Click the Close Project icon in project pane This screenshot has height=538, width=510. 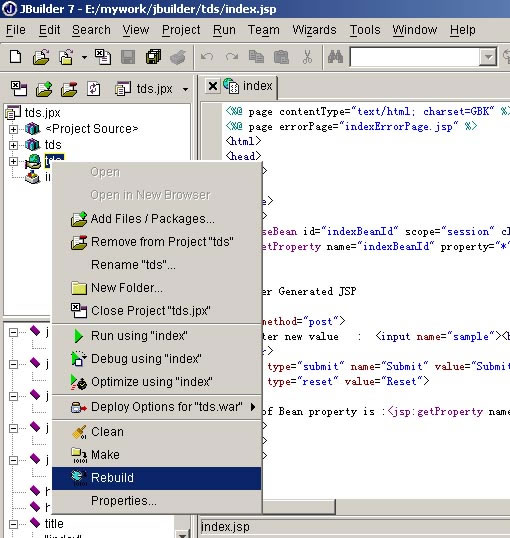click(x=19, y=89)
